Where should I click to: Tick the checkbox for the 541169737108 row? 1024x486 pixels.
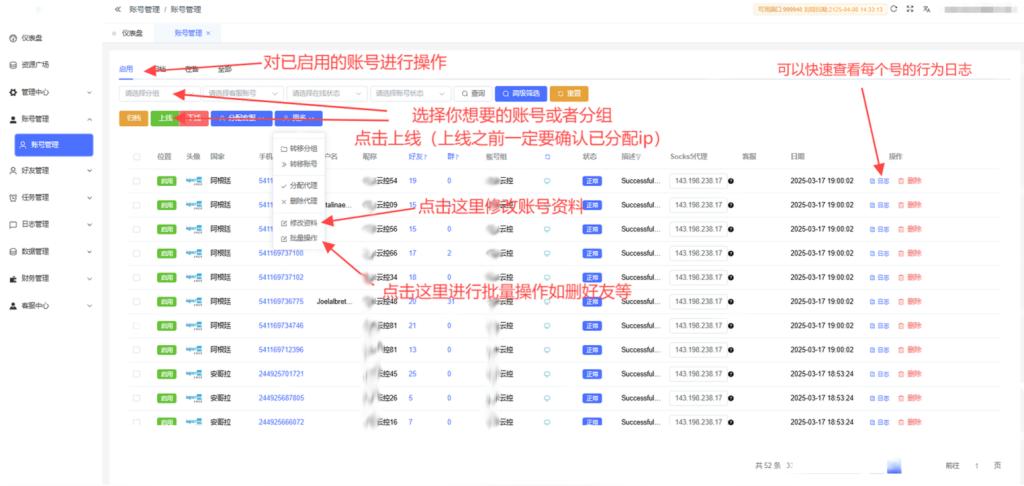click(x=136, y=253)
